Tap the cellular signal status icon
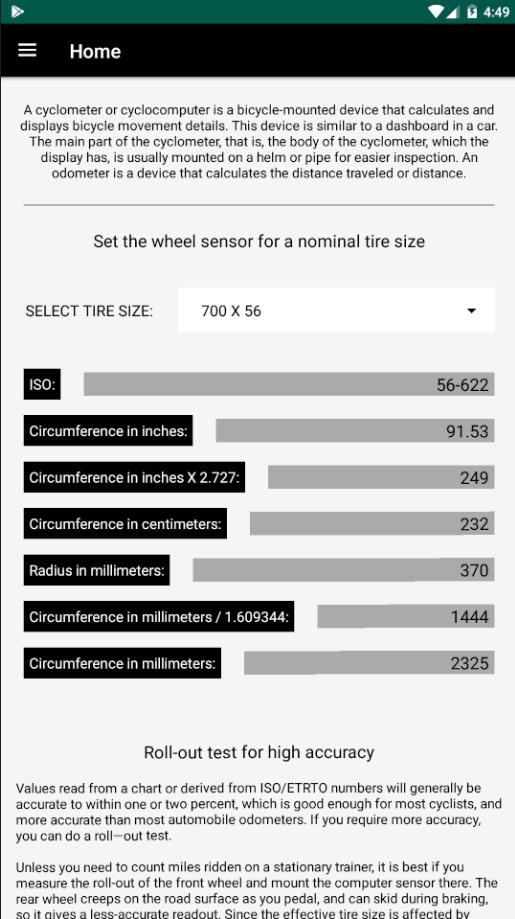The width and height of the screenshot is (515, 919). point(452,11)
